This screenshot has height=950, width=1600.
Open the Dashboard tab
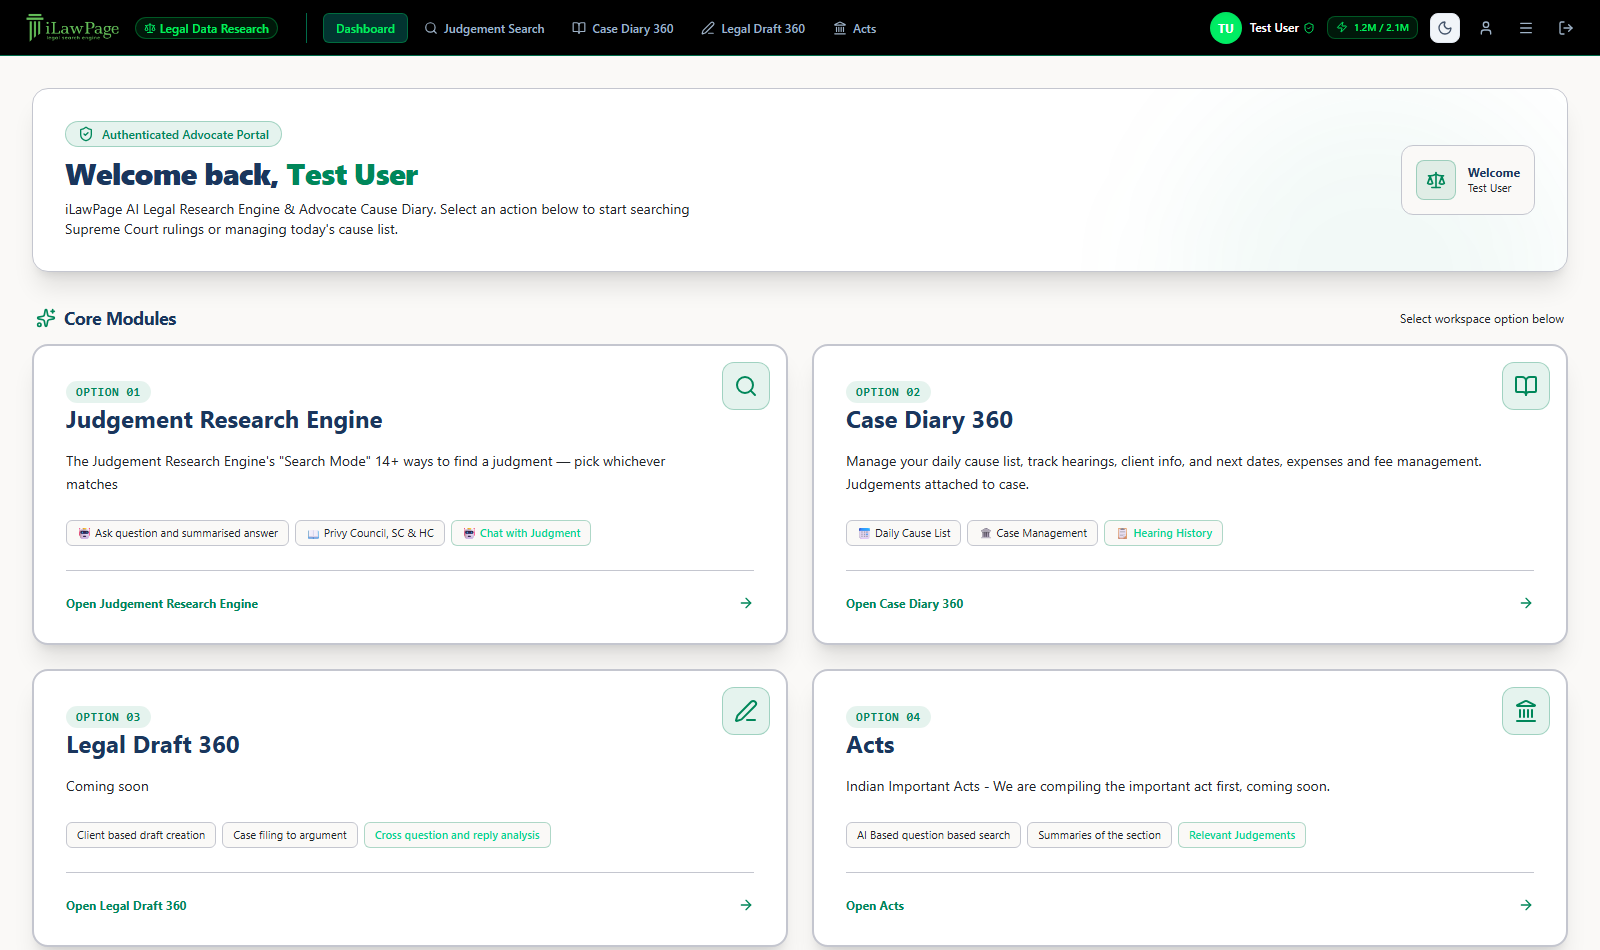click(365, 28)
